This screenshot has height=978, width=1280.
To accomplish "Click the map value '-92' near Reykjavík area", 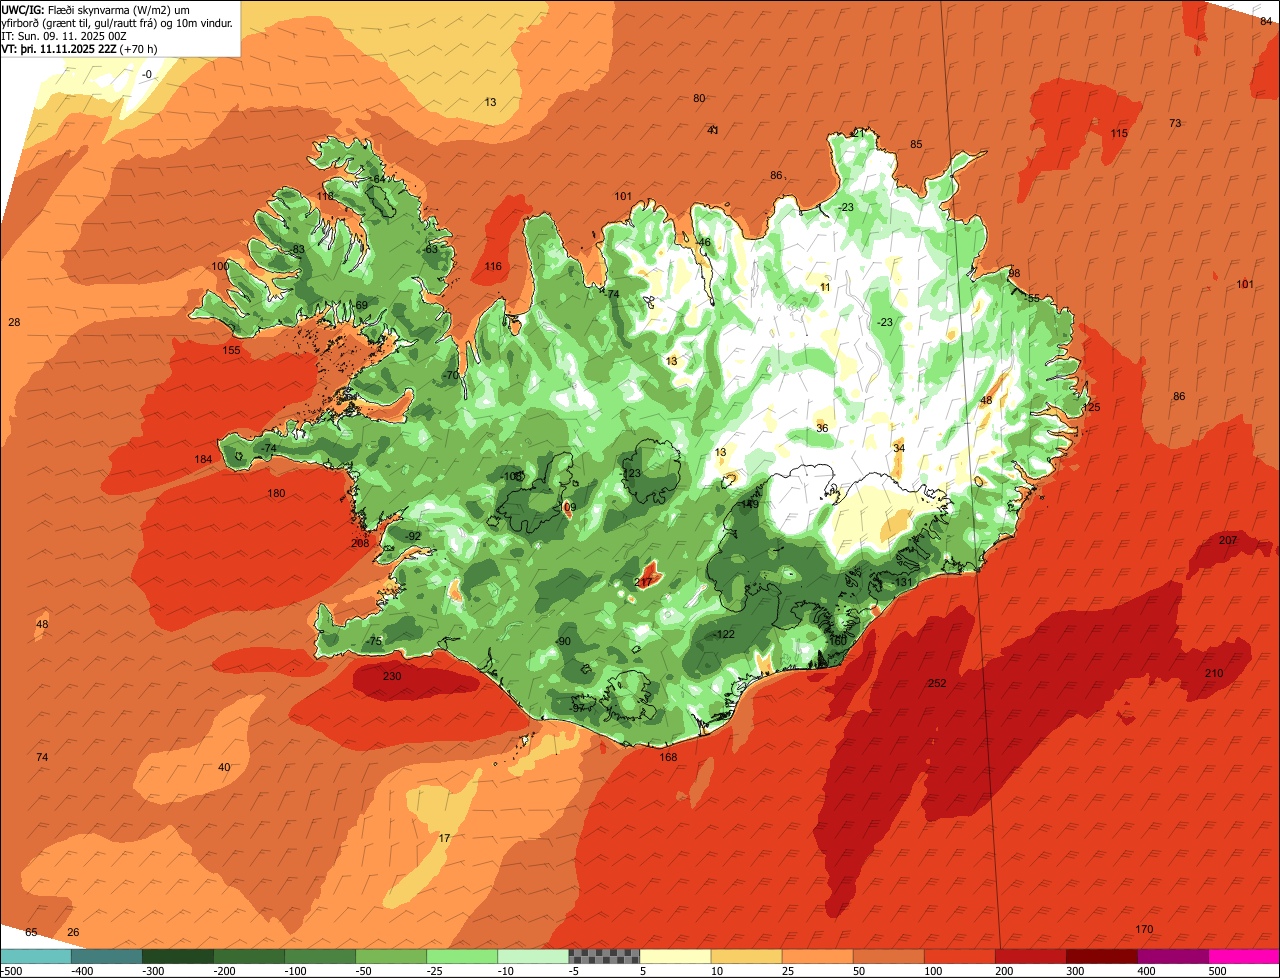I will pos(412,536).
